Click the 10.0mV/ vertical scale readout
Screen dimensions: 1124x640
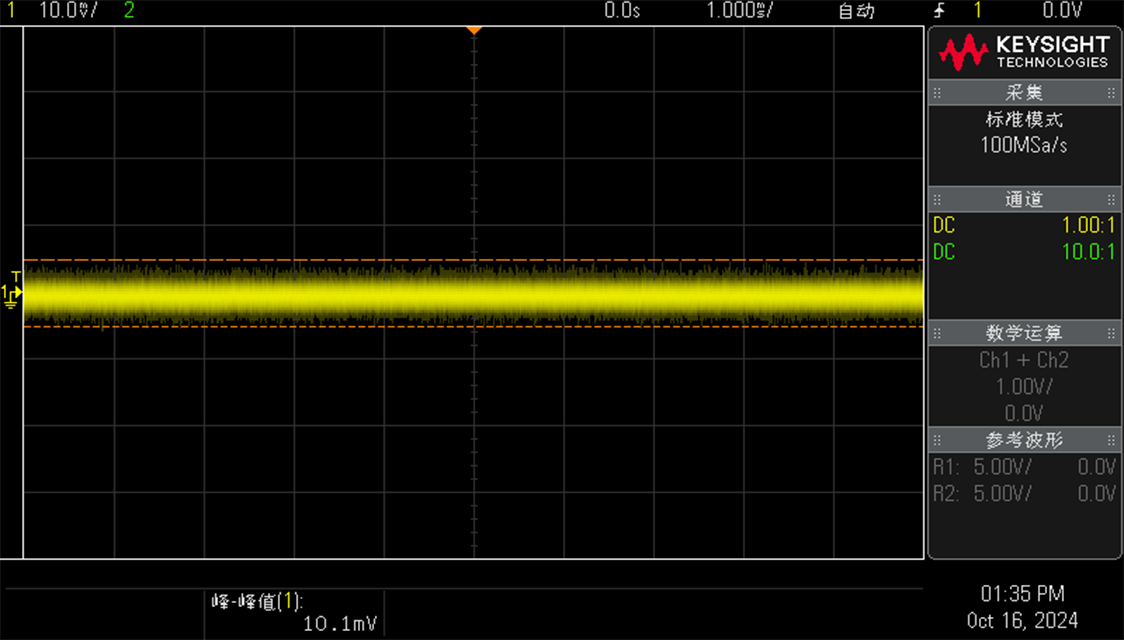pyautogui.click(x=69, y=10)
